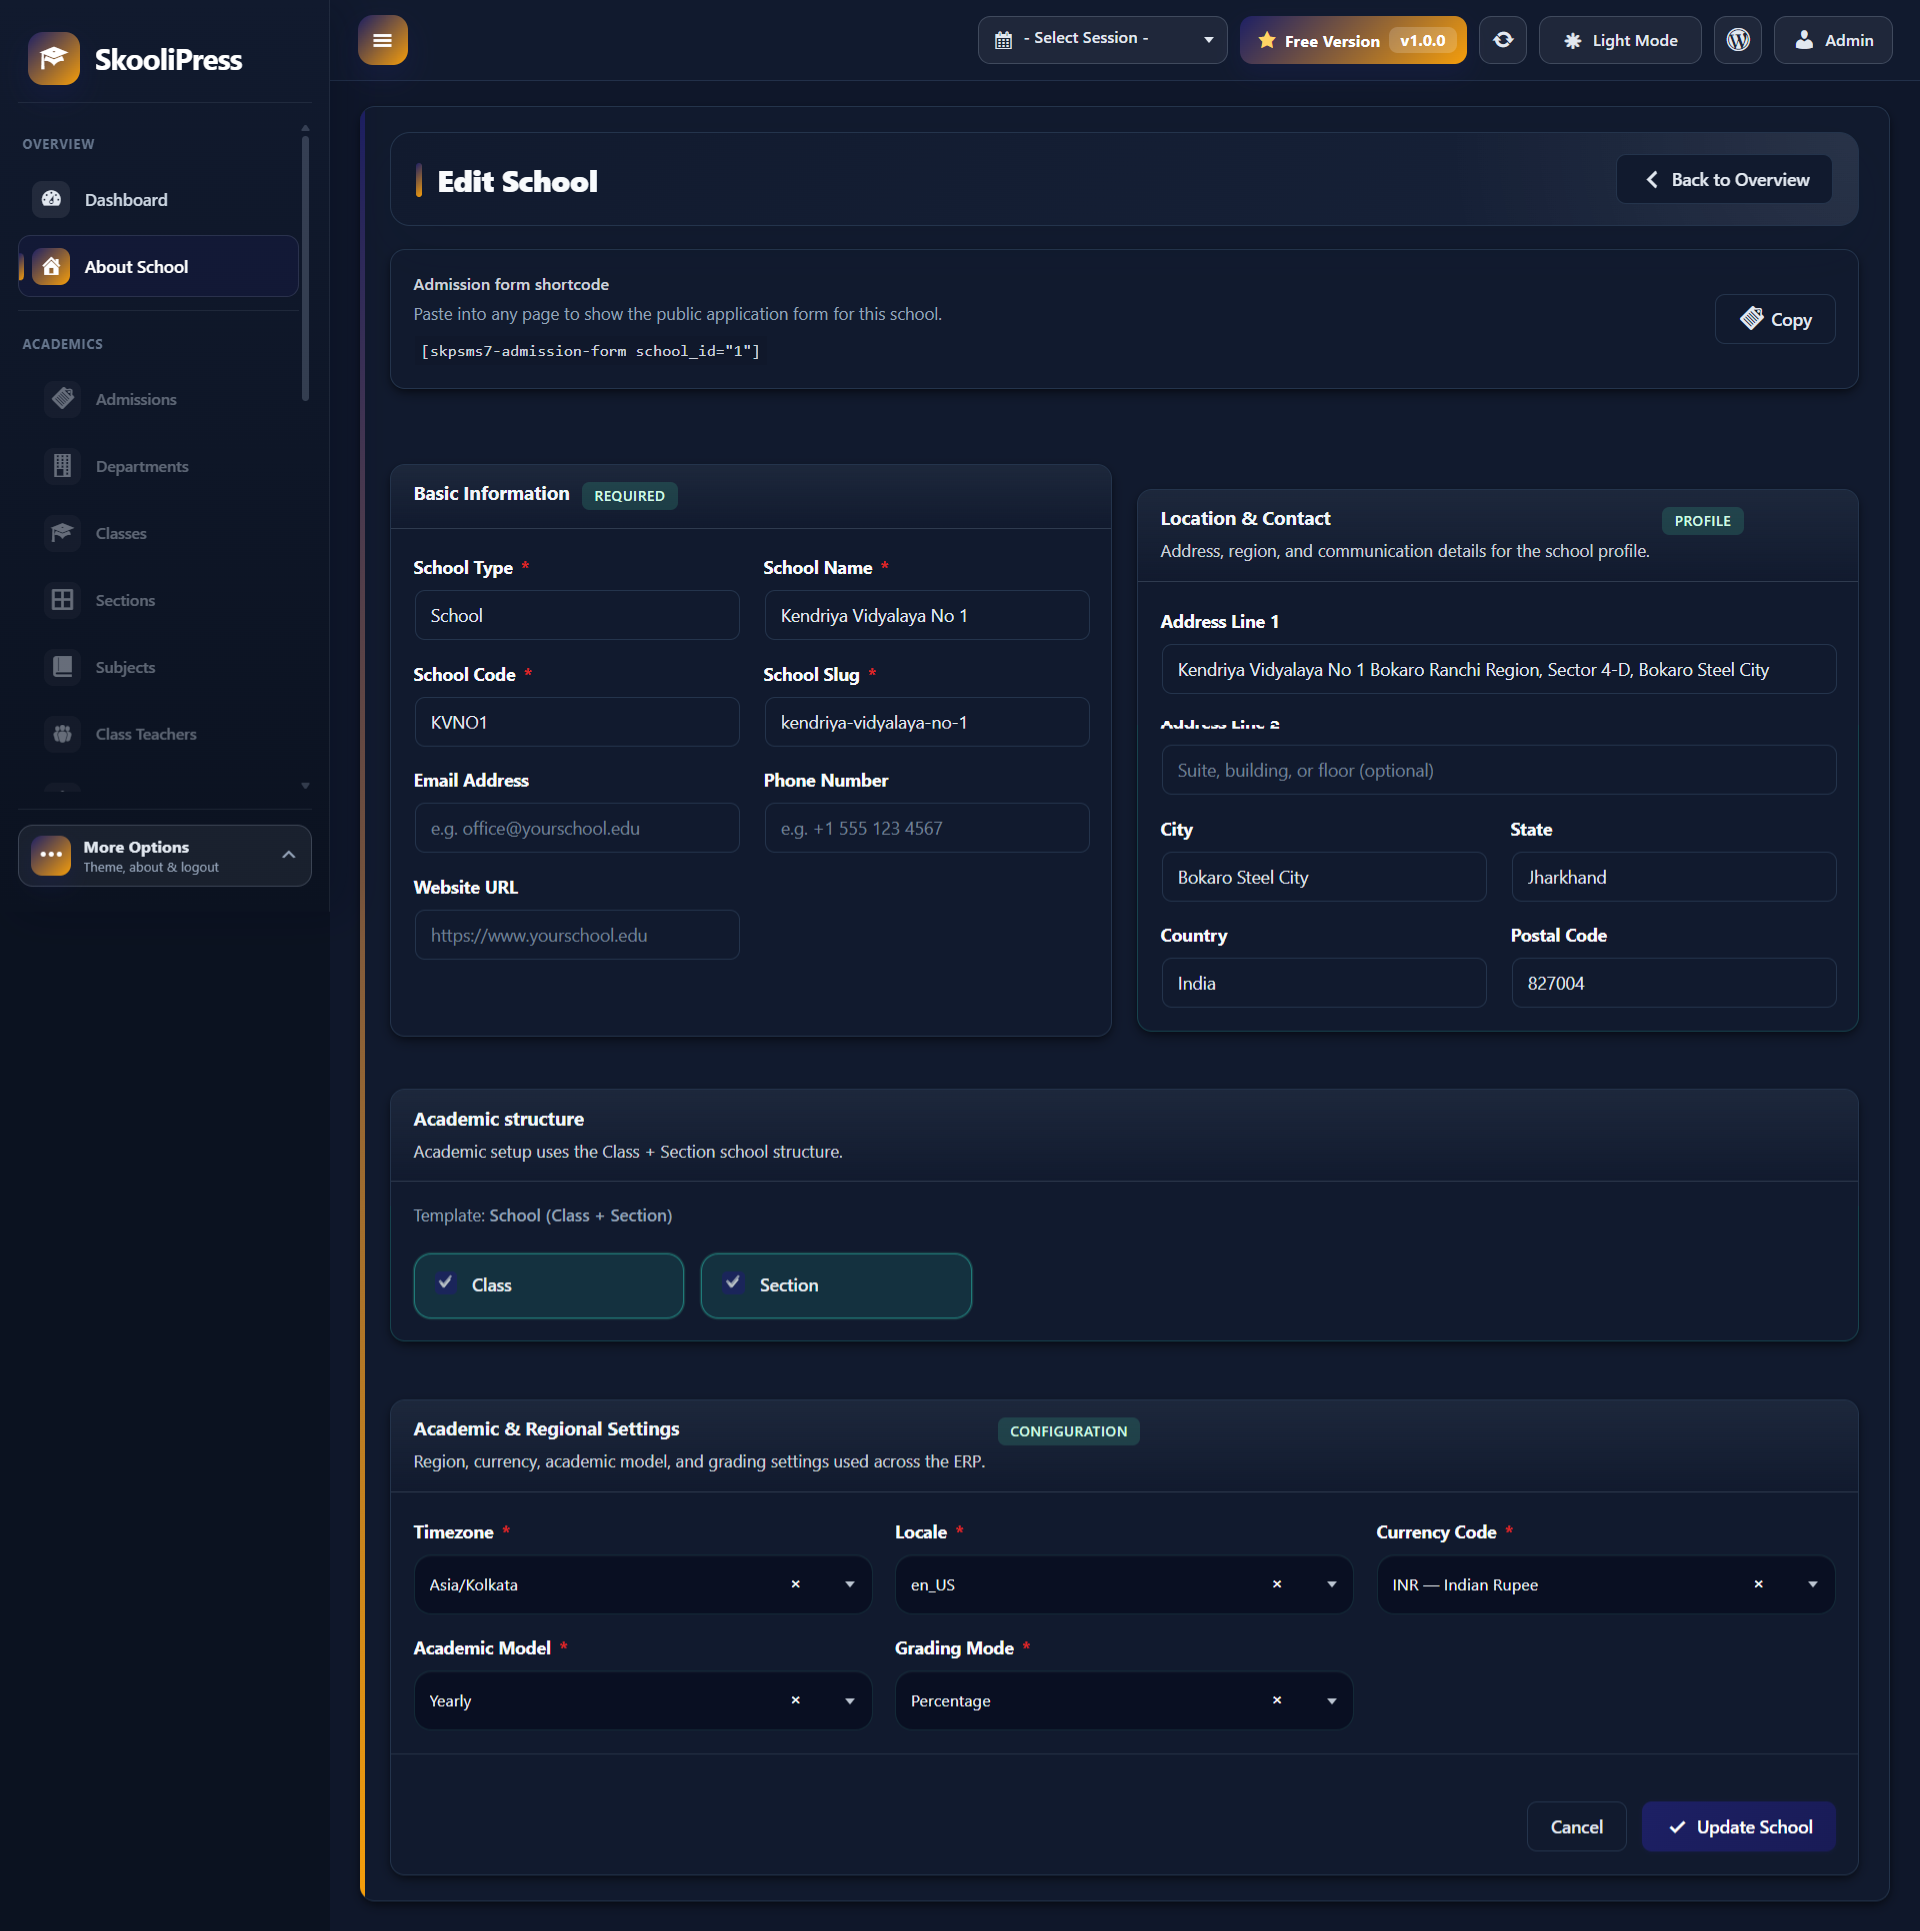Click the sidebar scrollbar
Viewport: 1920px width, 1931px height.
[x=305, y=268]
